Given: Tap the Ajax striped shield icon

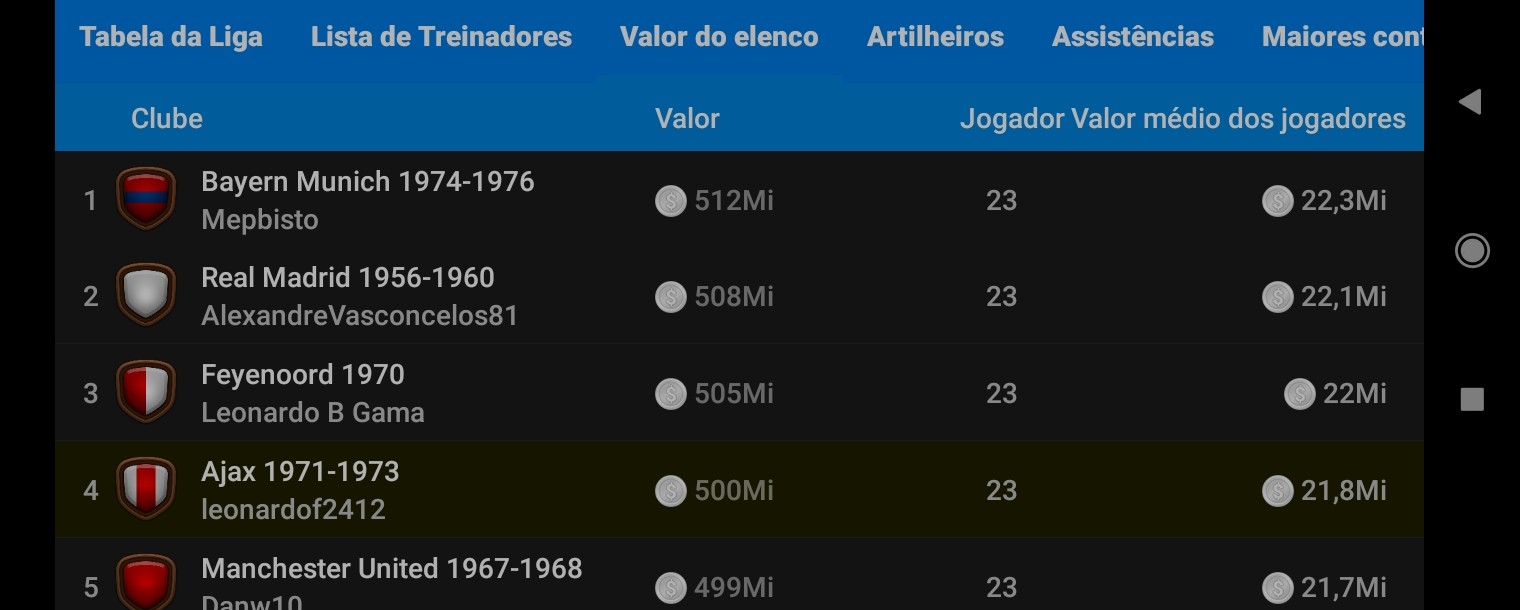Looking at the screenshot, I should (x=146, y=489).
